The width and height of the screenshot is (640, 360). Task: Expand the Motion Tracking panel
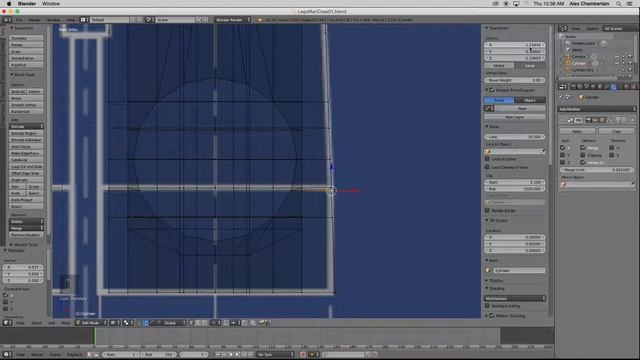click(487, 316)
